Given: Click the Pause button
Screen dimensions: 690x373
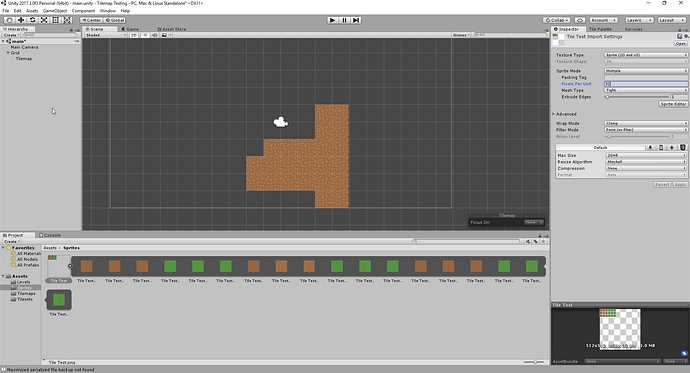Looking at the screenshot, I should tap(344, 20).
